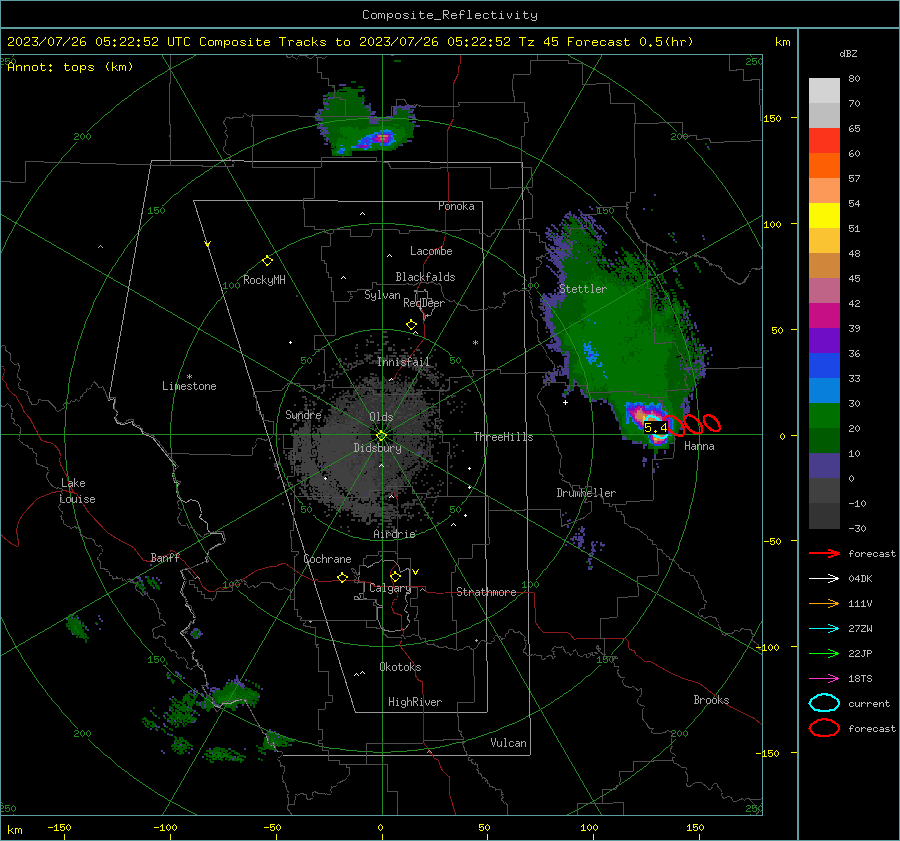
Task: Click the Limestone label
Action: [189, 386]
